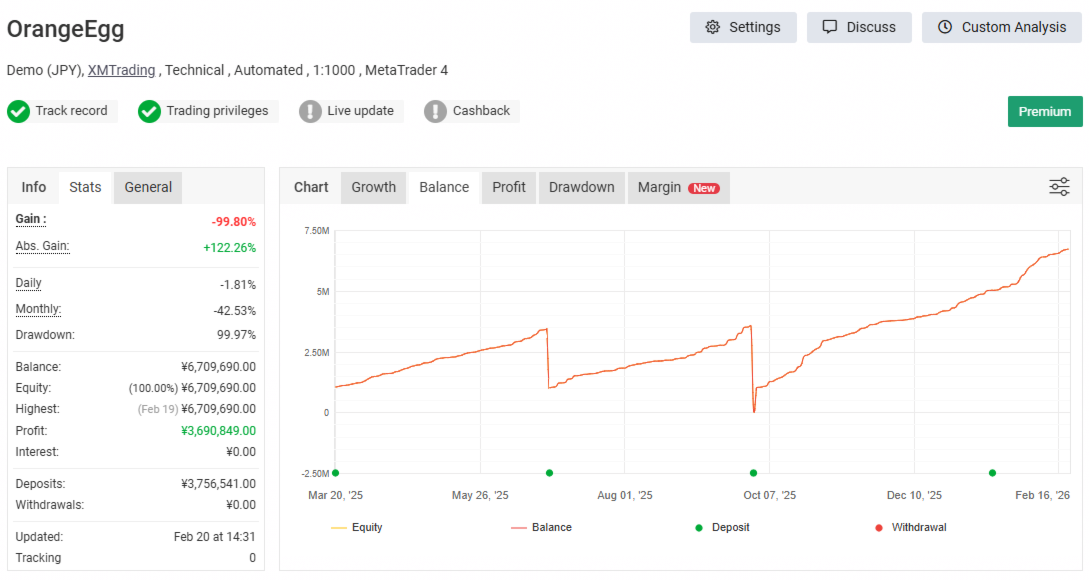The image size is (1089, 580).
Task: Click the Track record green checkmark icon
Action: [x=19, y=111]
